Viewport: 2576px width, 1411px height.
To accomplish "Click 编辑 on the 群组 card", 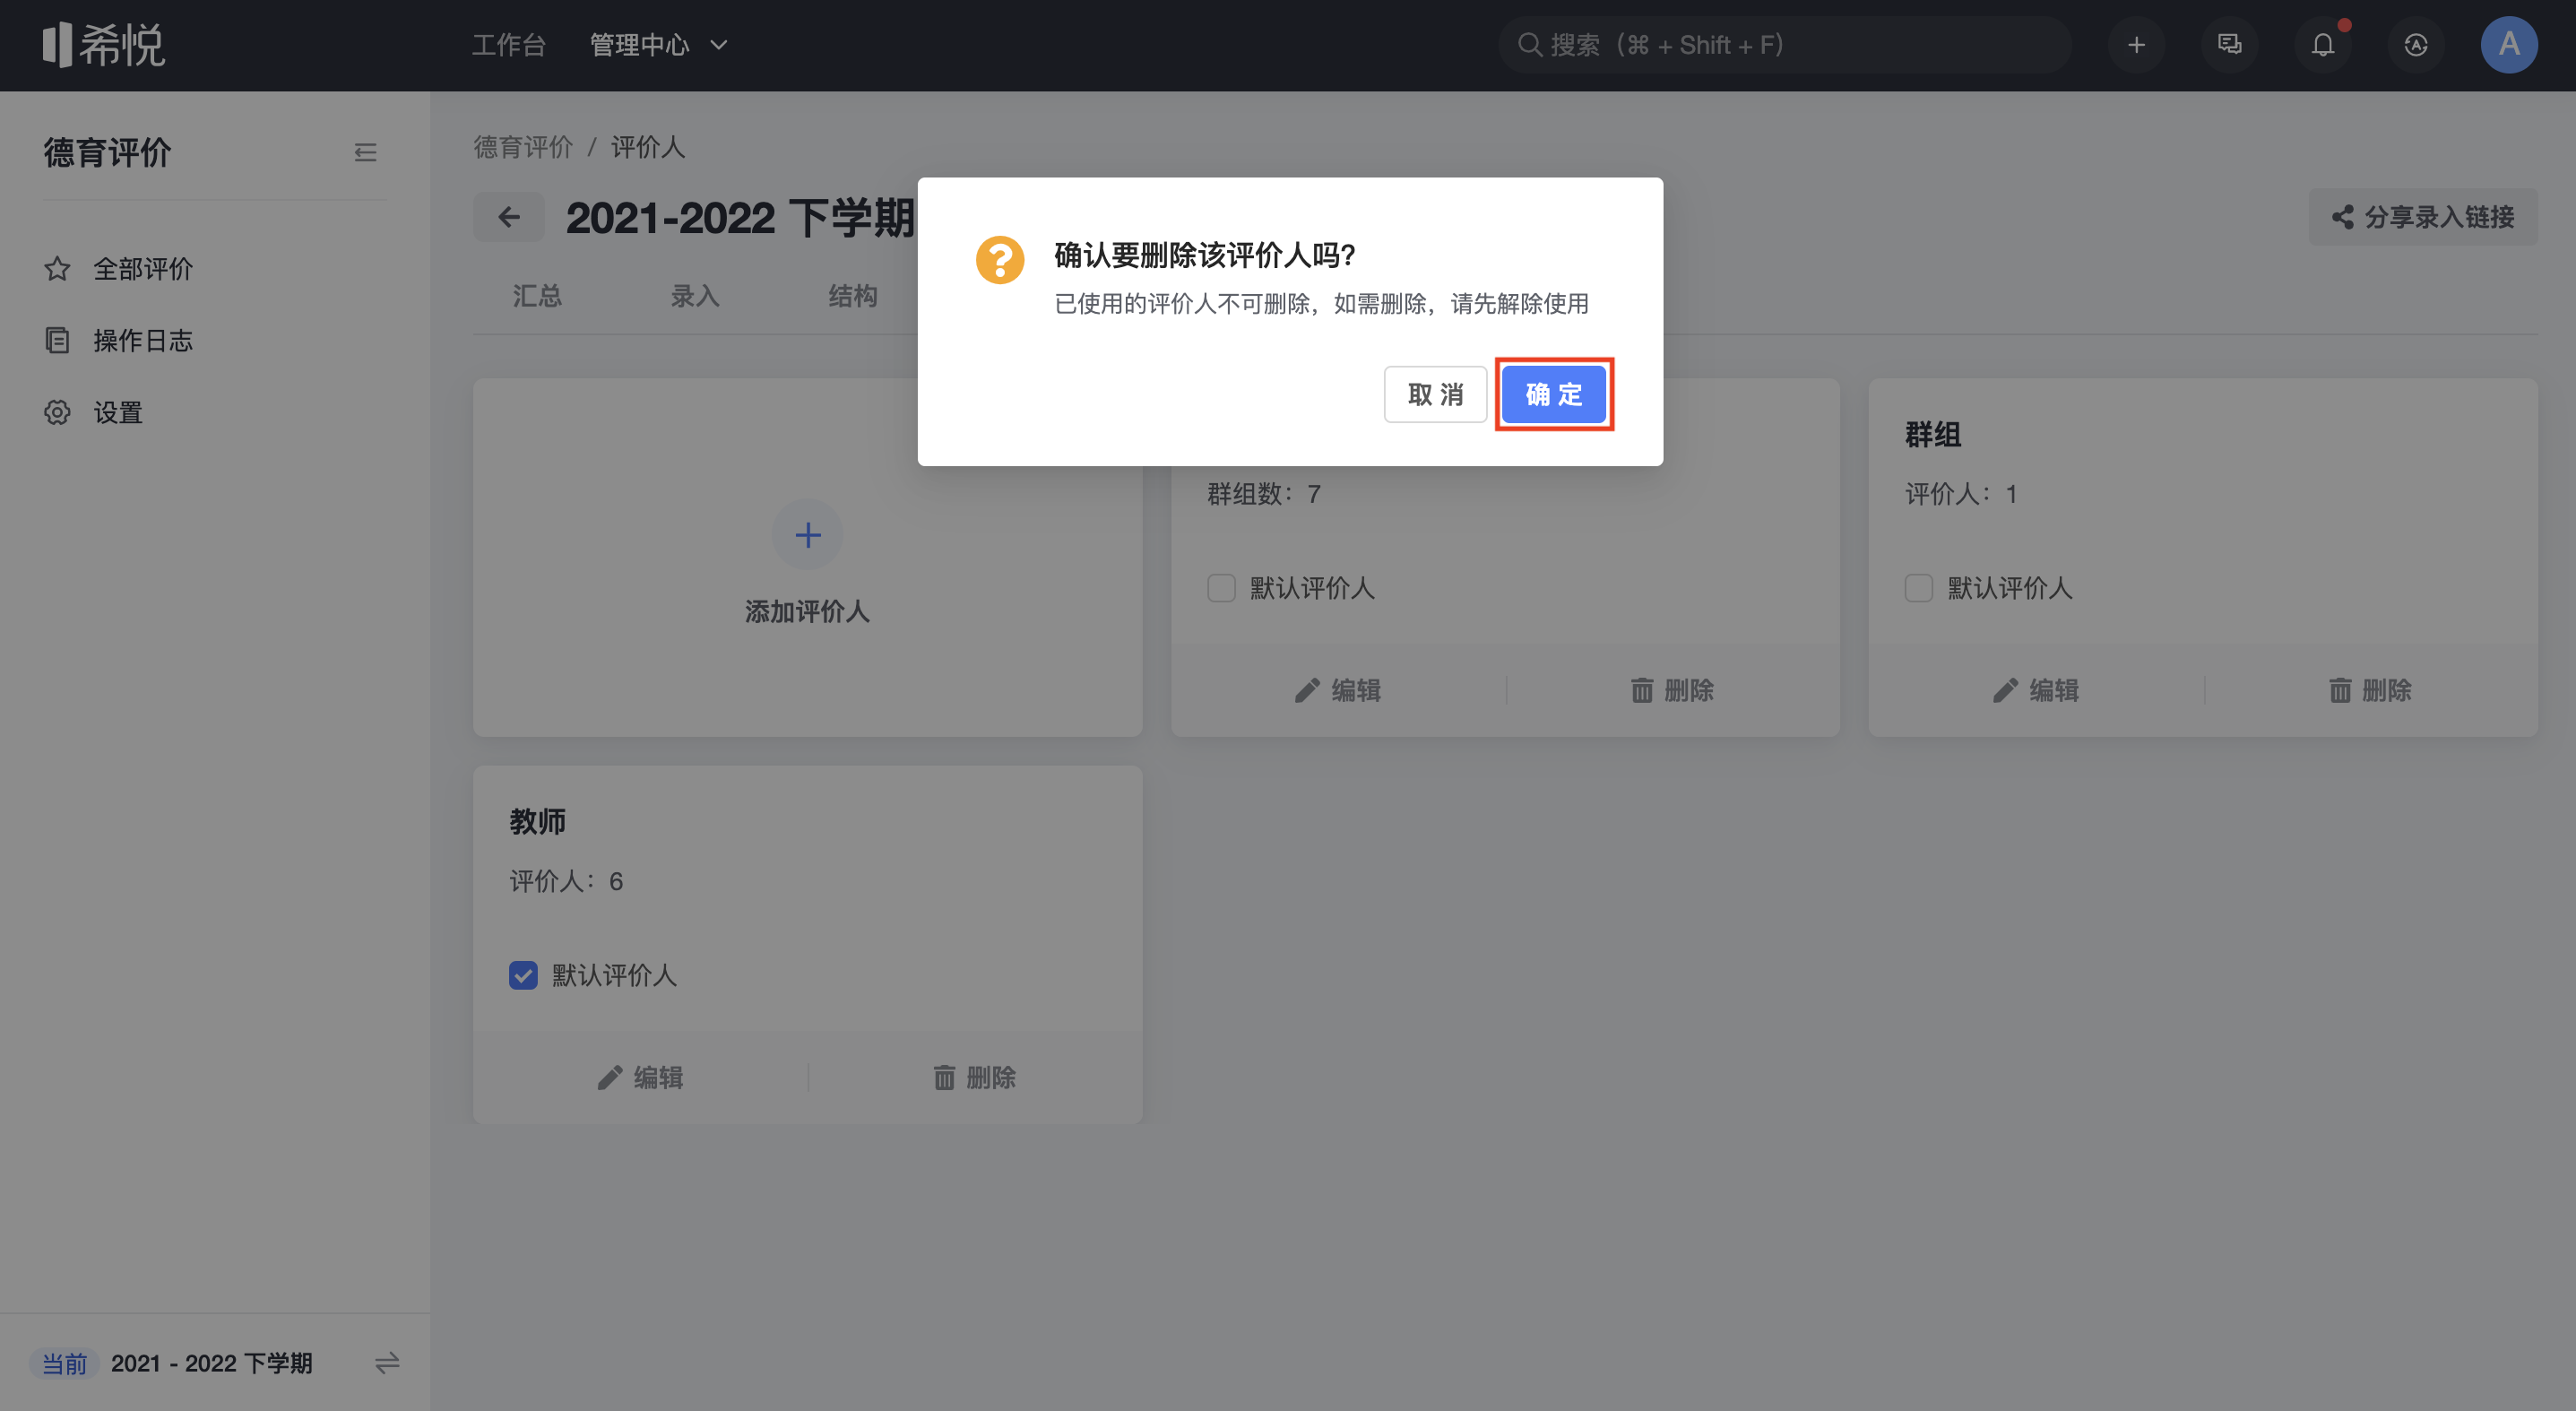I will [2036, 690].
